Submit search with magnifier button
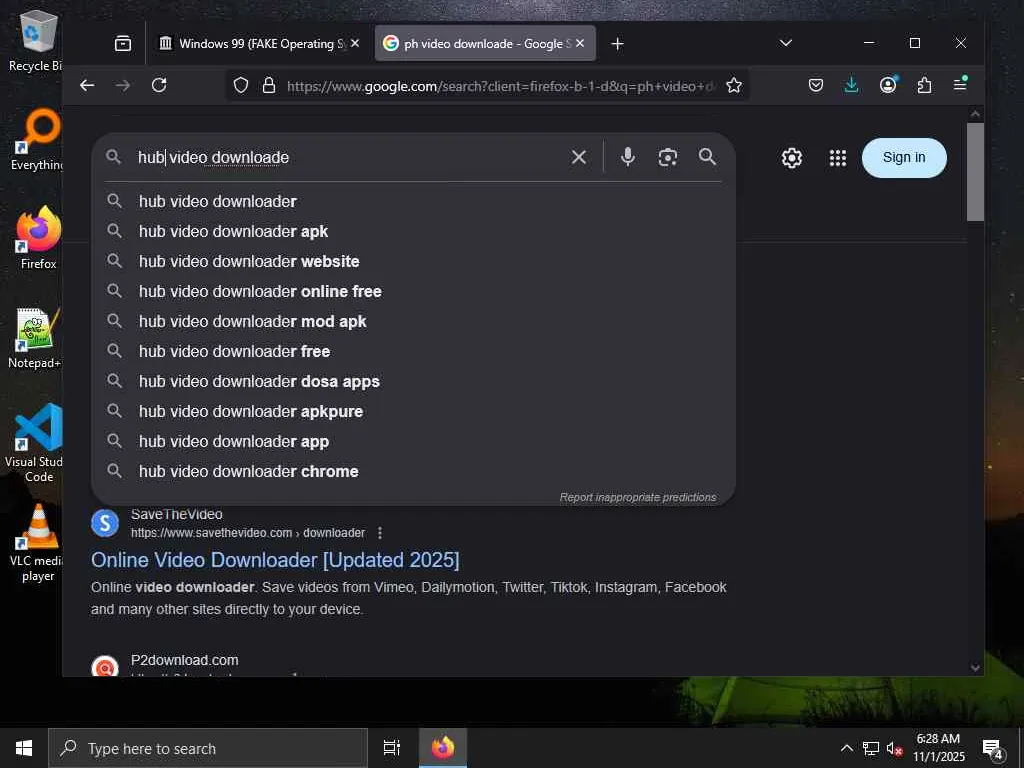Screen dimensions: 1024x768 [707, 157]
